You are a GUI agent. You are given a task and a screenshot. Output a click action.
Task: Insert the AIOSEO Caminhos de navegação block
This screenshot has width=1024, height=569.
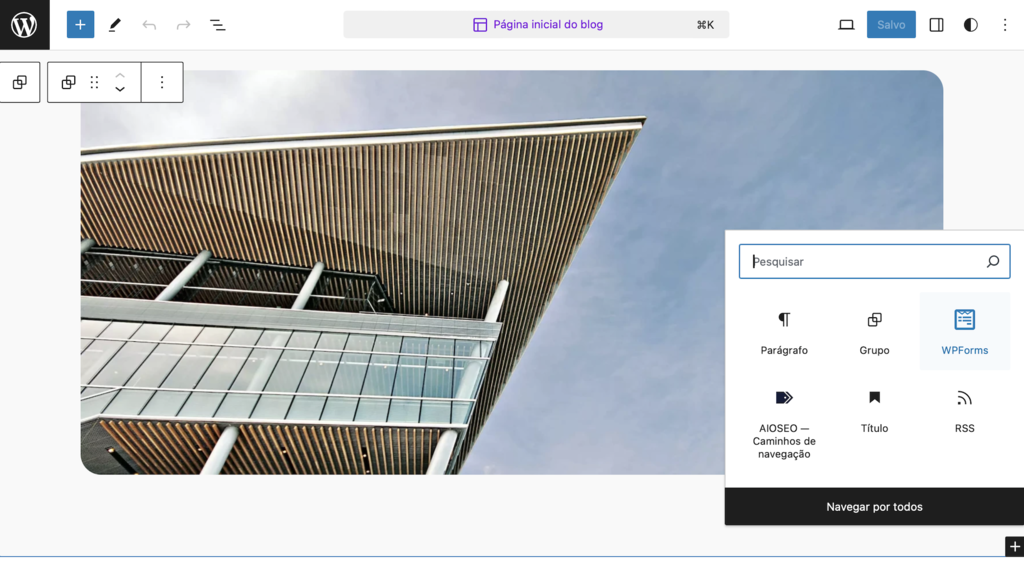pos(784,423)
